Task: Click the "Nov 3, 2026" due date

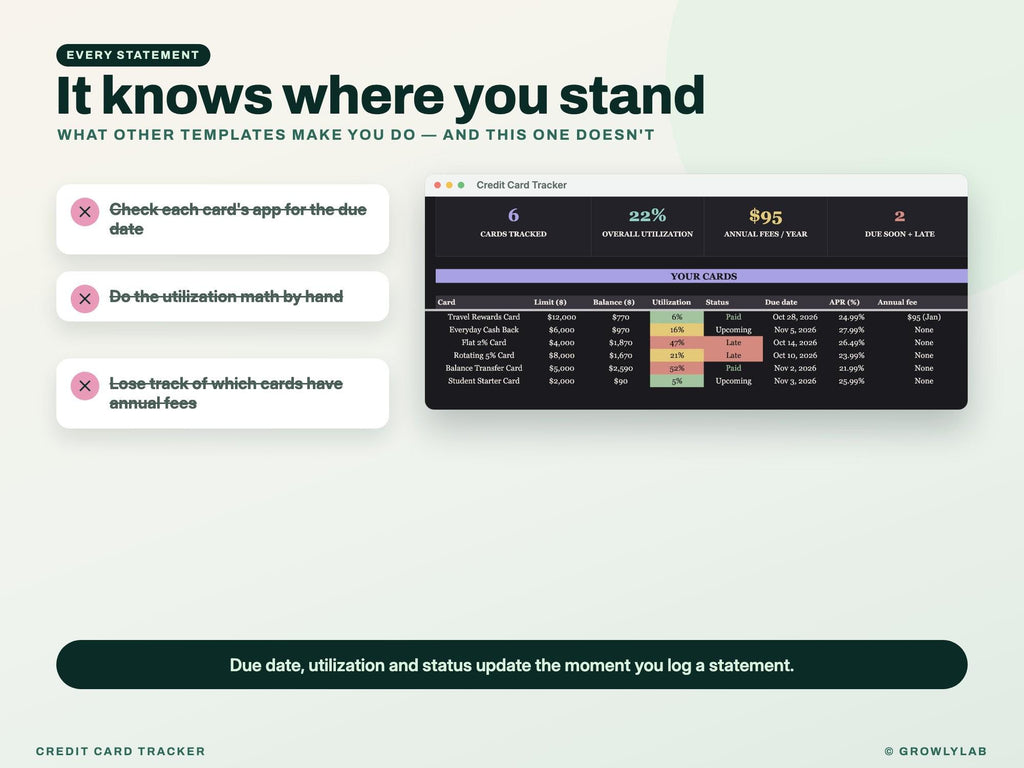Action: (795, 381)
